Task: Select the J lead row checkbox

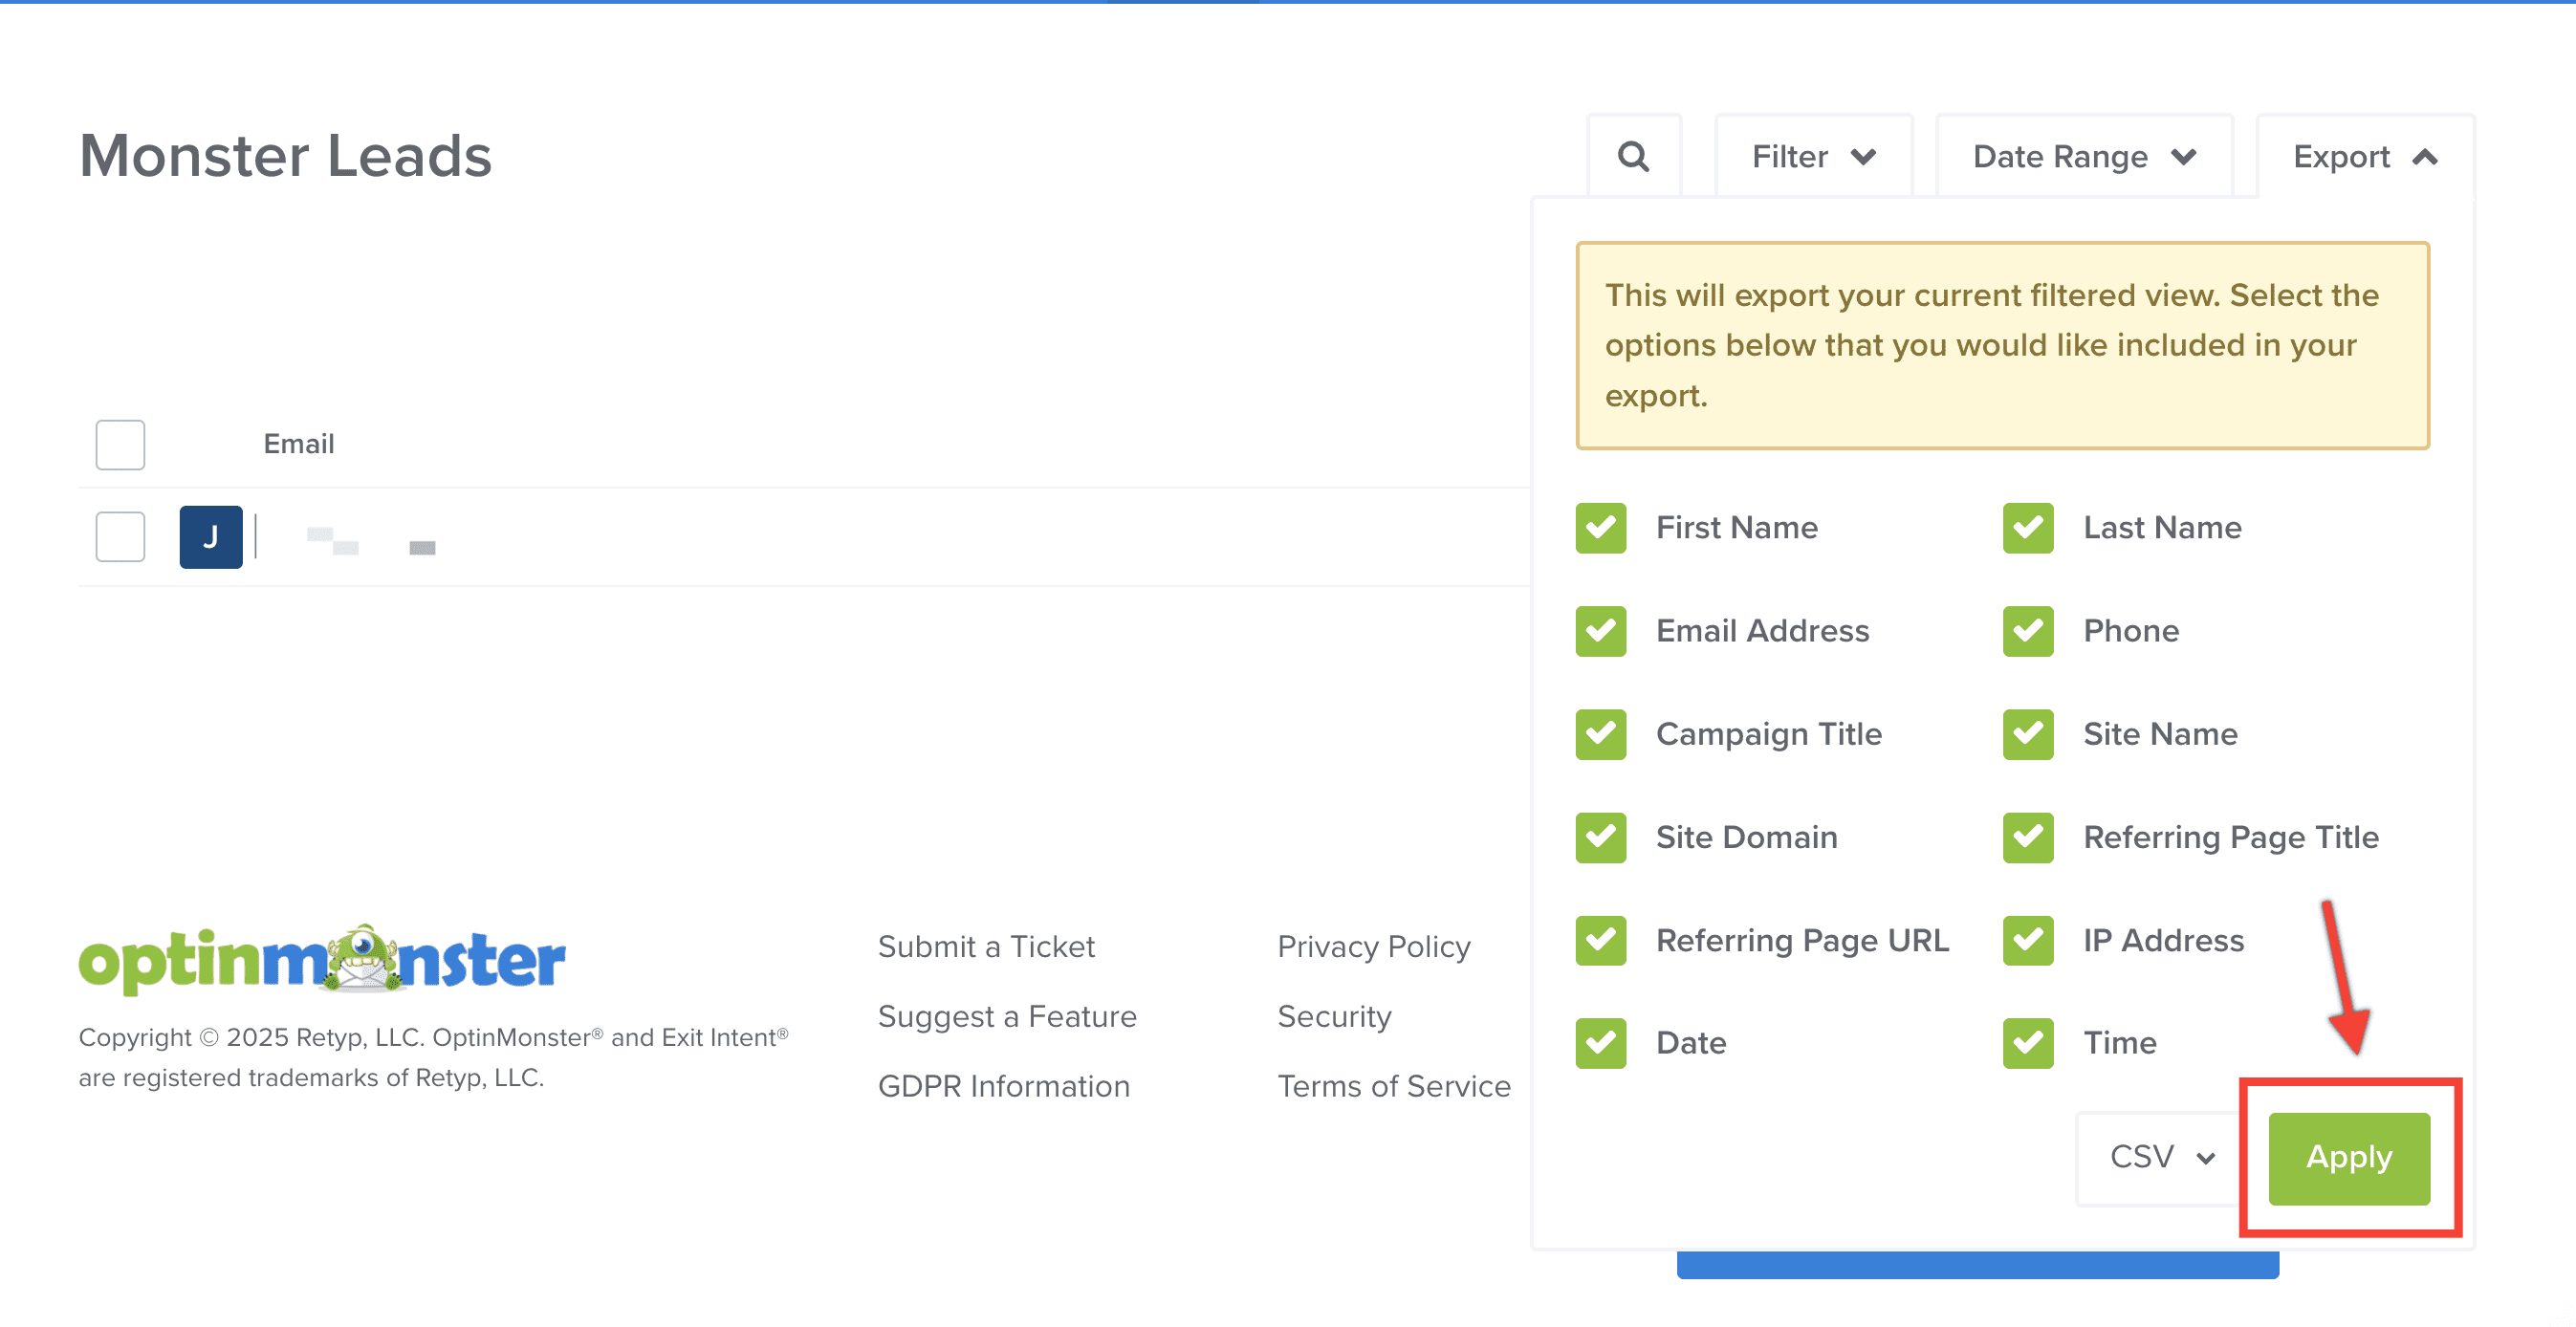Action: pos(120,537)
